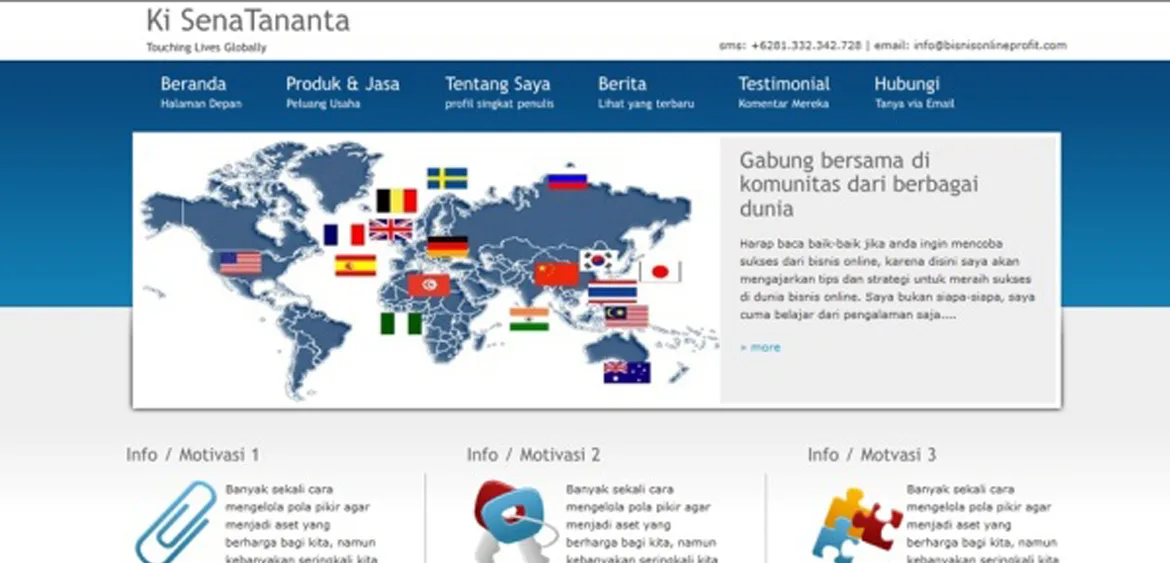
Task: Open the Hubungi contact menu
Action: (907, 84)
